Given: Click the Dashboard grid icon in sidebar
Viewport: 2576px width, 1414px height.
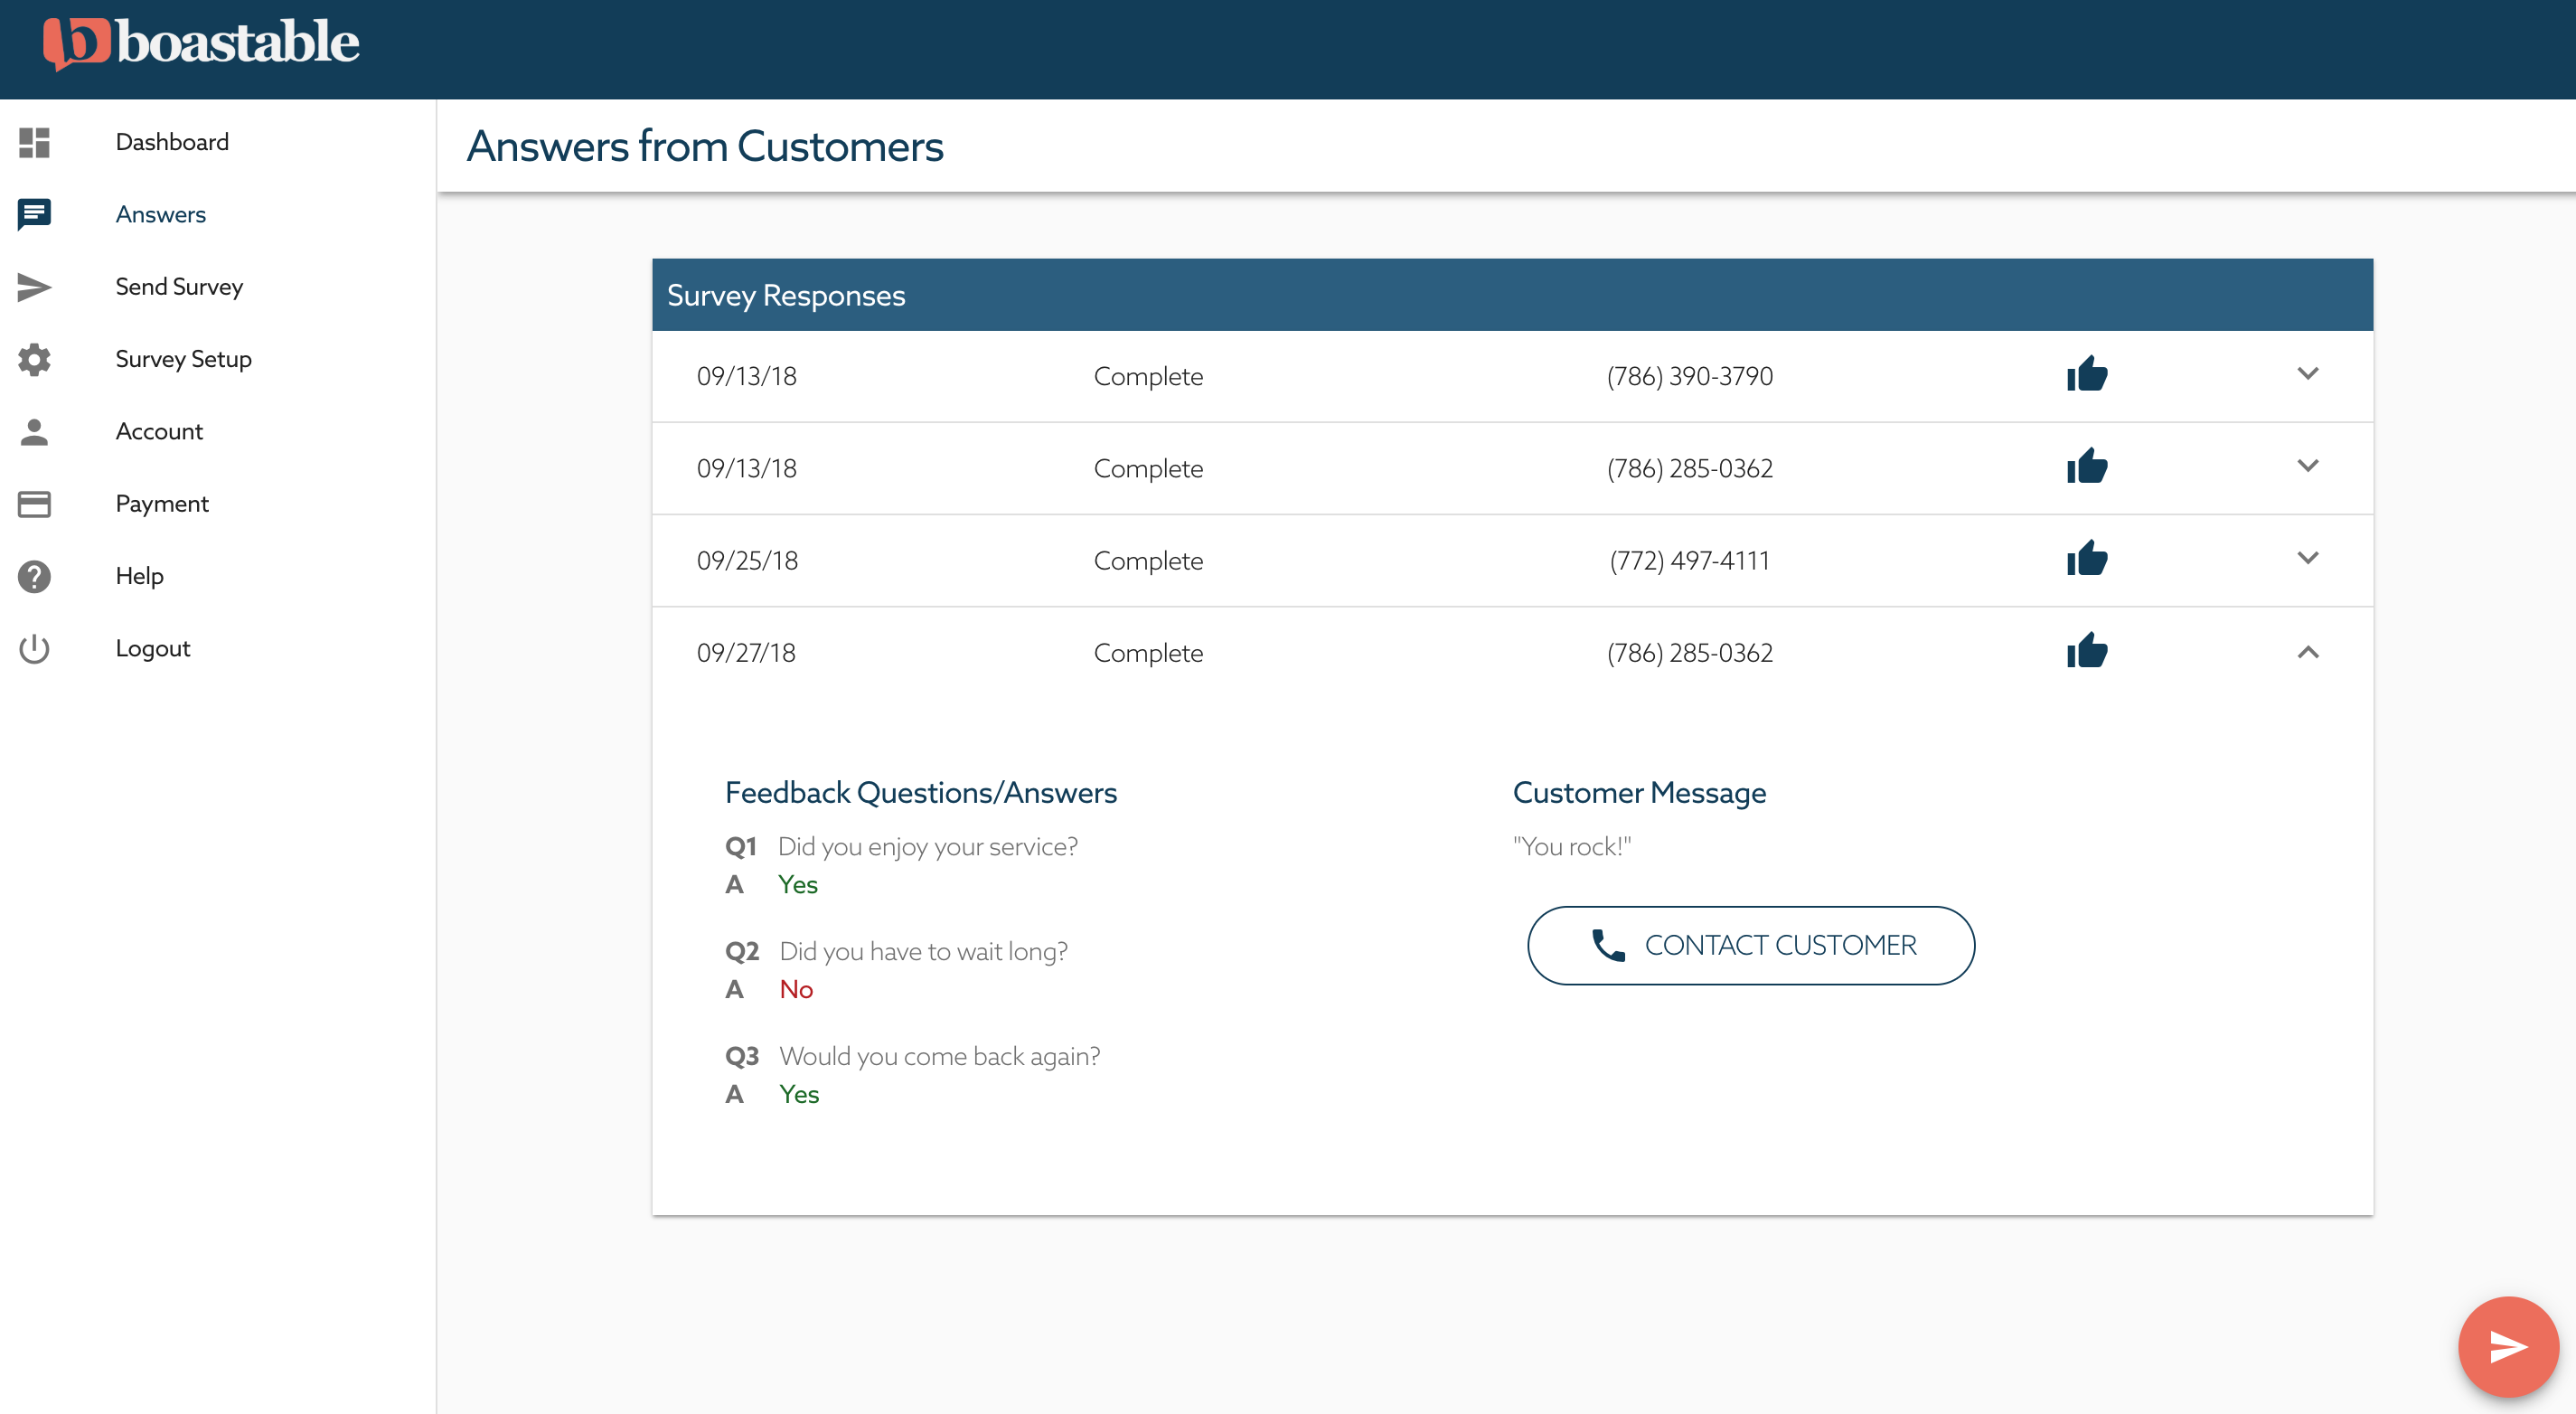Looking at the screenshot, I should pos(34,142).
